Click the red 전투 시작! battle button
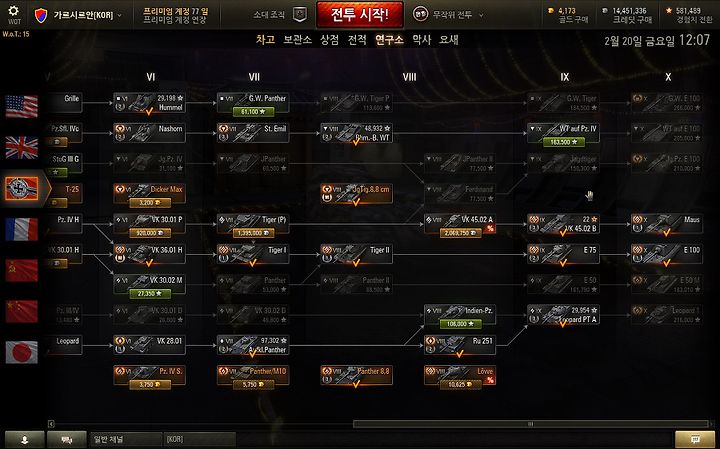 tap(360, 15)
